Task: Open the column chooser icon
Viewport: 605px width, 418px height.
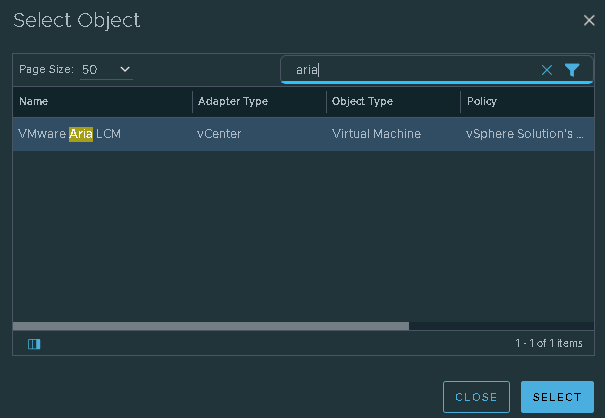Action: pyautogui.click(x=34, y=344)
